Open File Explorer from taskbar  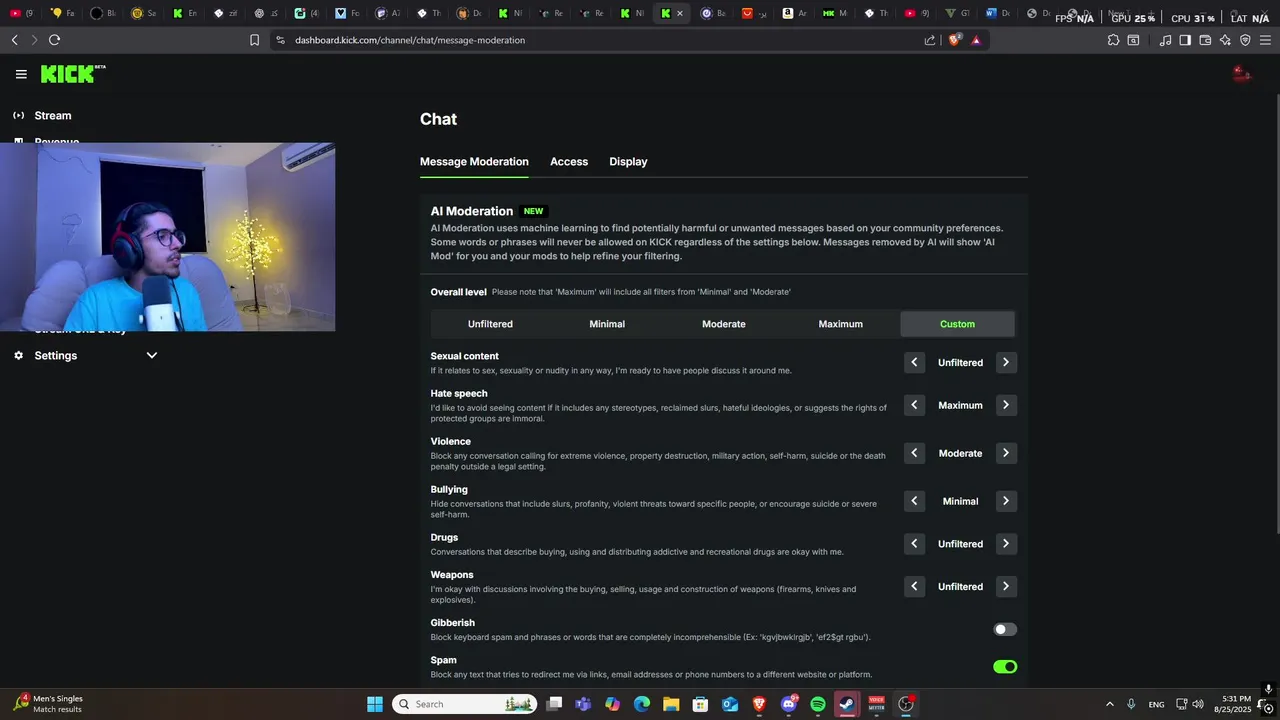[671, 704]
